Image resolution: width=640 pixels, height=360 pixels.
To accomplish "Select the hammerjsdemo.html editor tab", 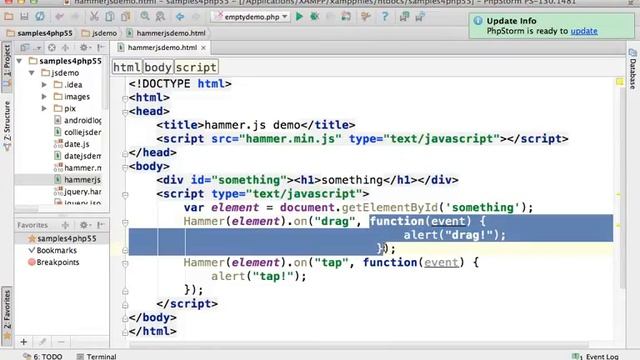I will pos(162,48).
